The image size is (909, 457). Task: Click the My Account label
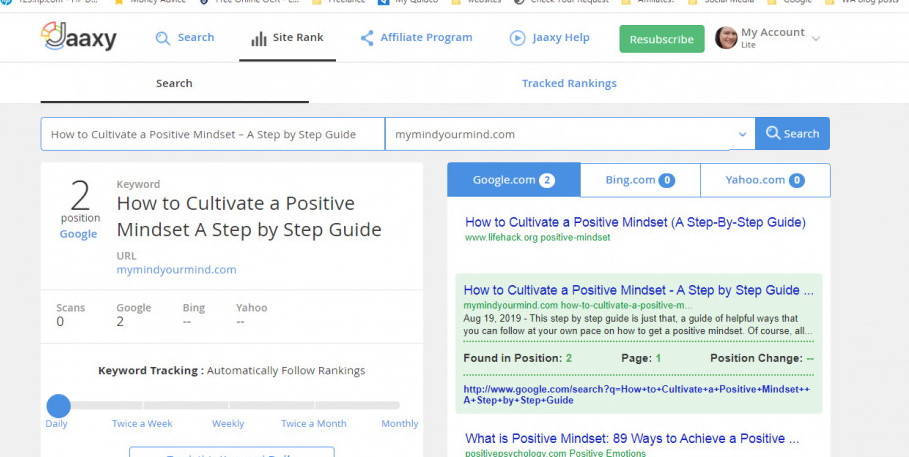click(x=773, y=32)
